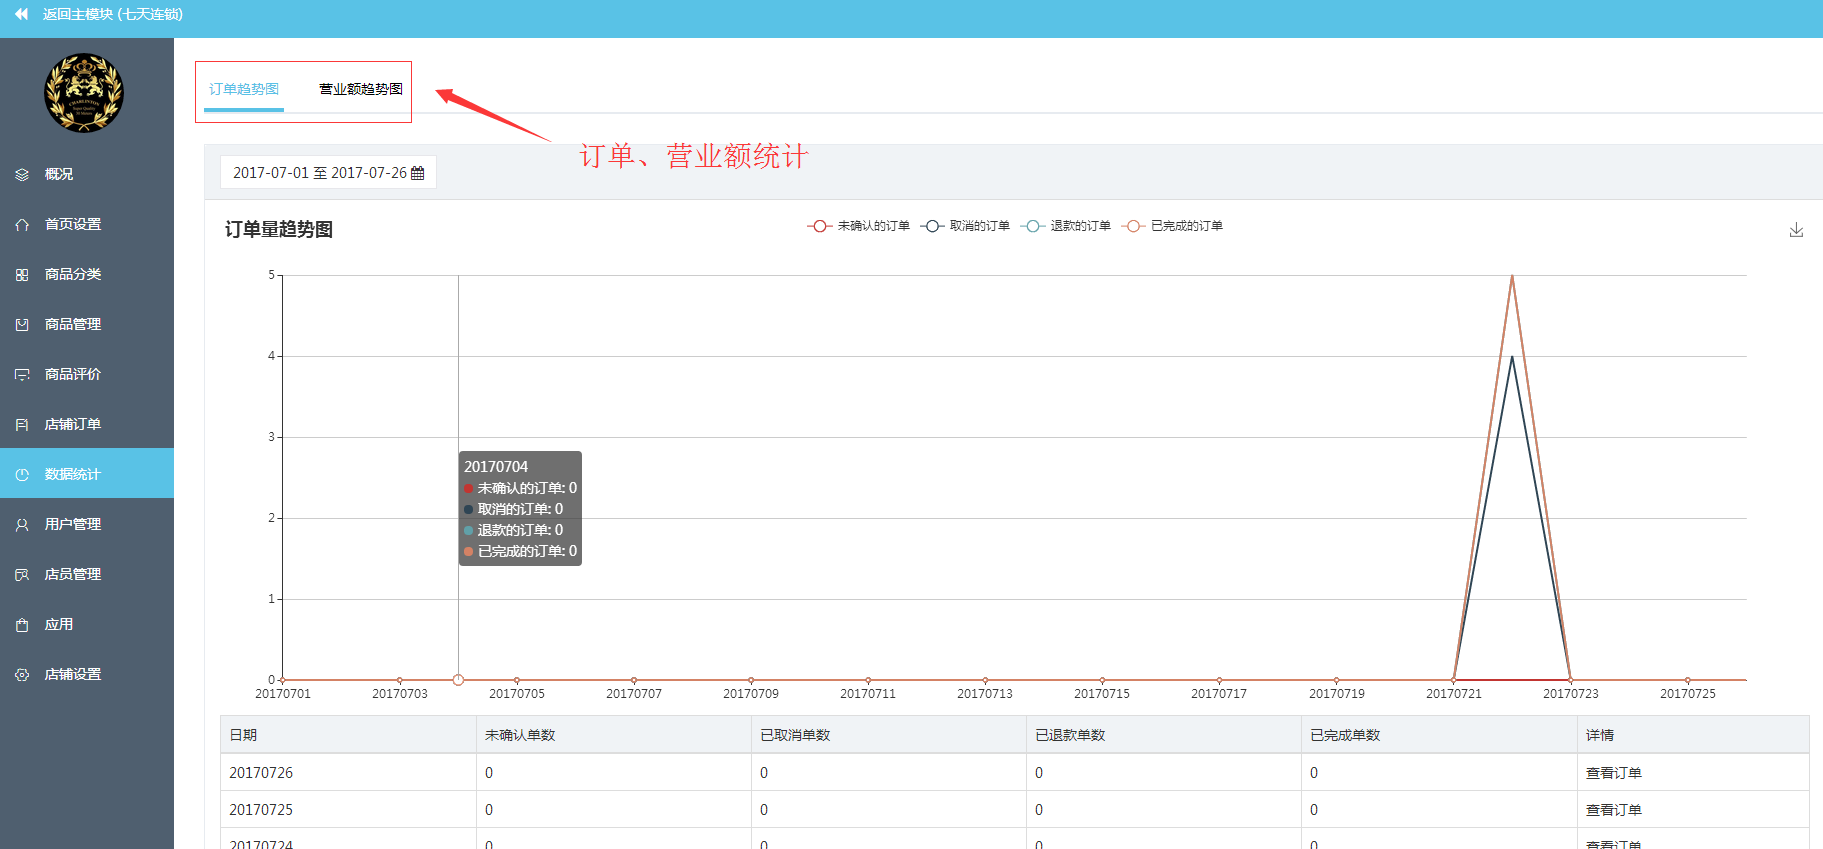Click the 应用 bag icon
Viewport: 1823px width, 849px height.
pyautogui.click(x=22, y=624)
